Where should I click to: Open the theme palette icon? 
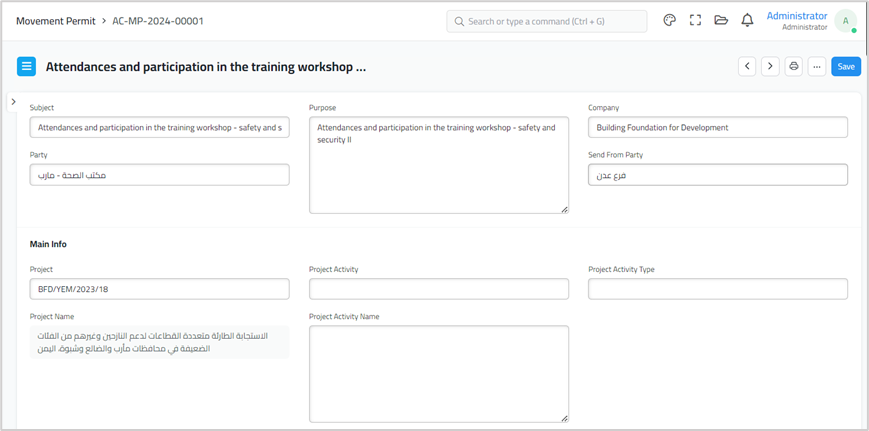point(670,20)
